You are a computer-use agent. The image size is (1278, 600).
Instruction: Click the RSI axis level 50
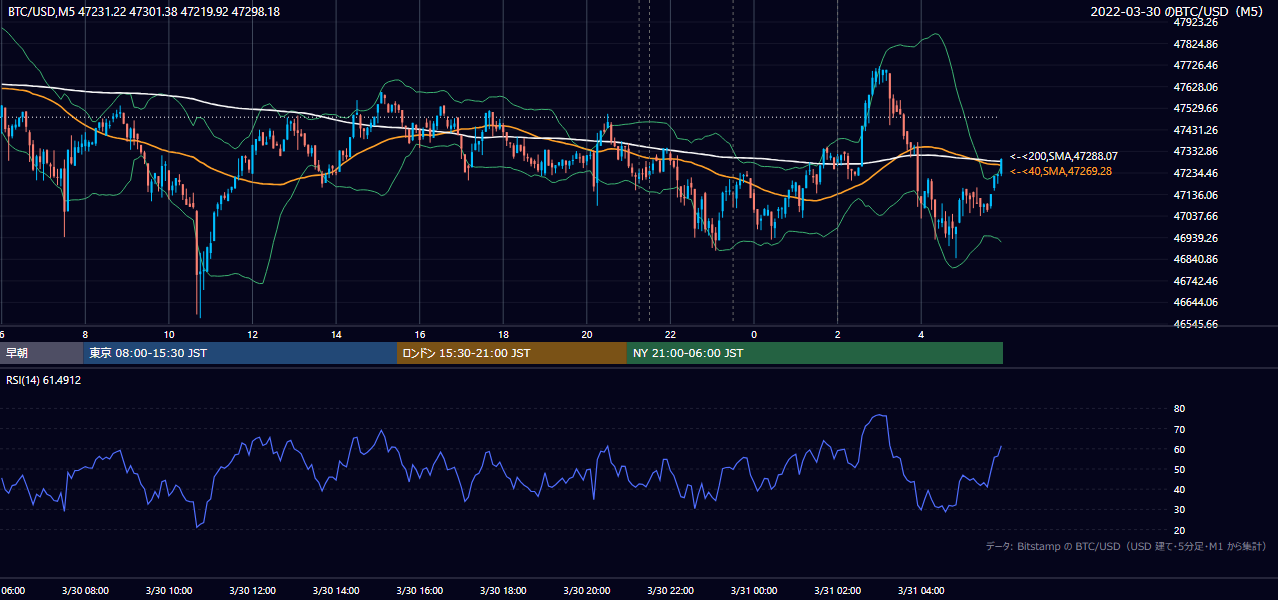(1179, 469)
